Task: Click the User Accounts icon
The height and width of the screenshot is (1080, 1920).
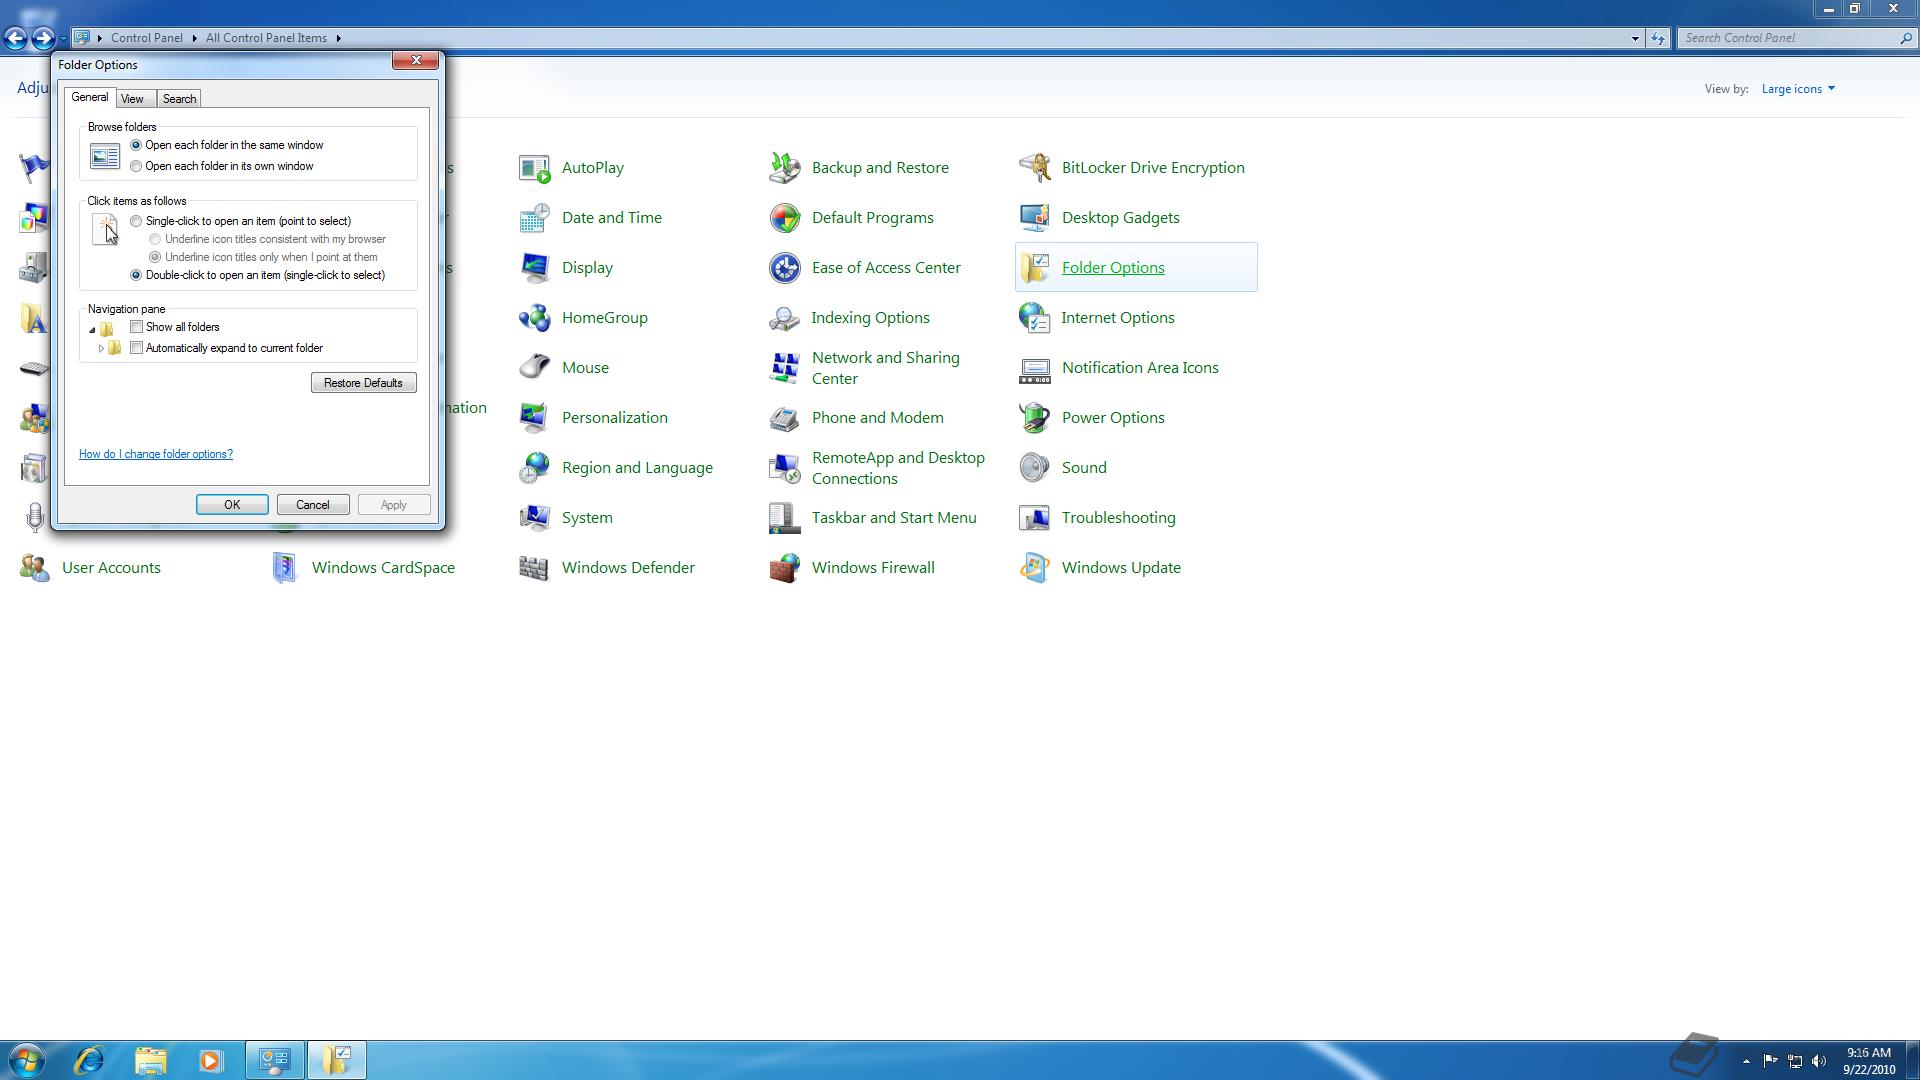Action: click(x=35, y=568)
